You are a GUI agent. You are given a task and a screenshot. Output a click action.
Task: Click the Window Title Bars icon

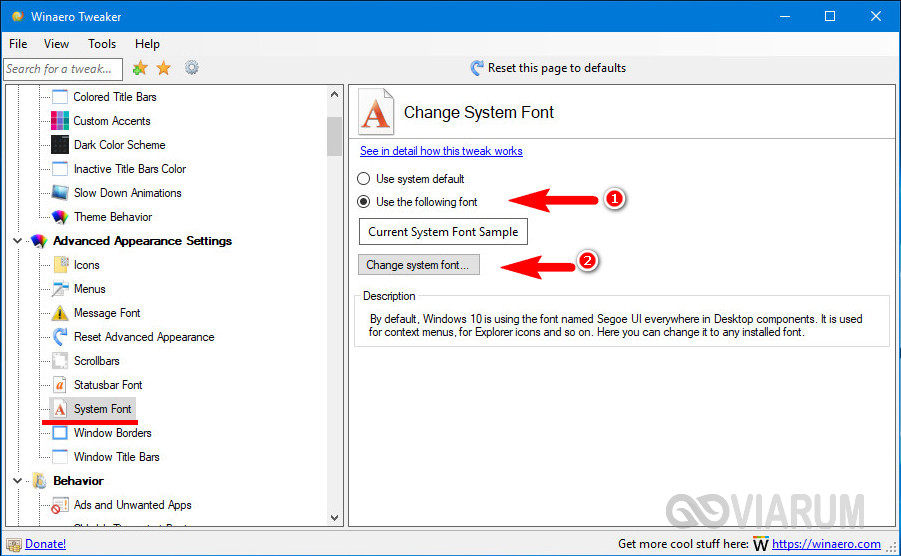click(60, 457)
